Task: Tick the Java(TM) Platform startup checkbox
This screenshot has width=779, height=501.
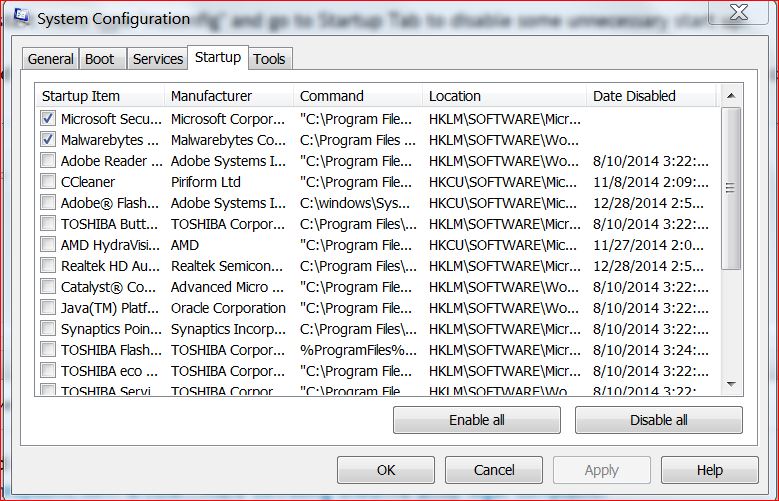Action: (x=48, y=307)
